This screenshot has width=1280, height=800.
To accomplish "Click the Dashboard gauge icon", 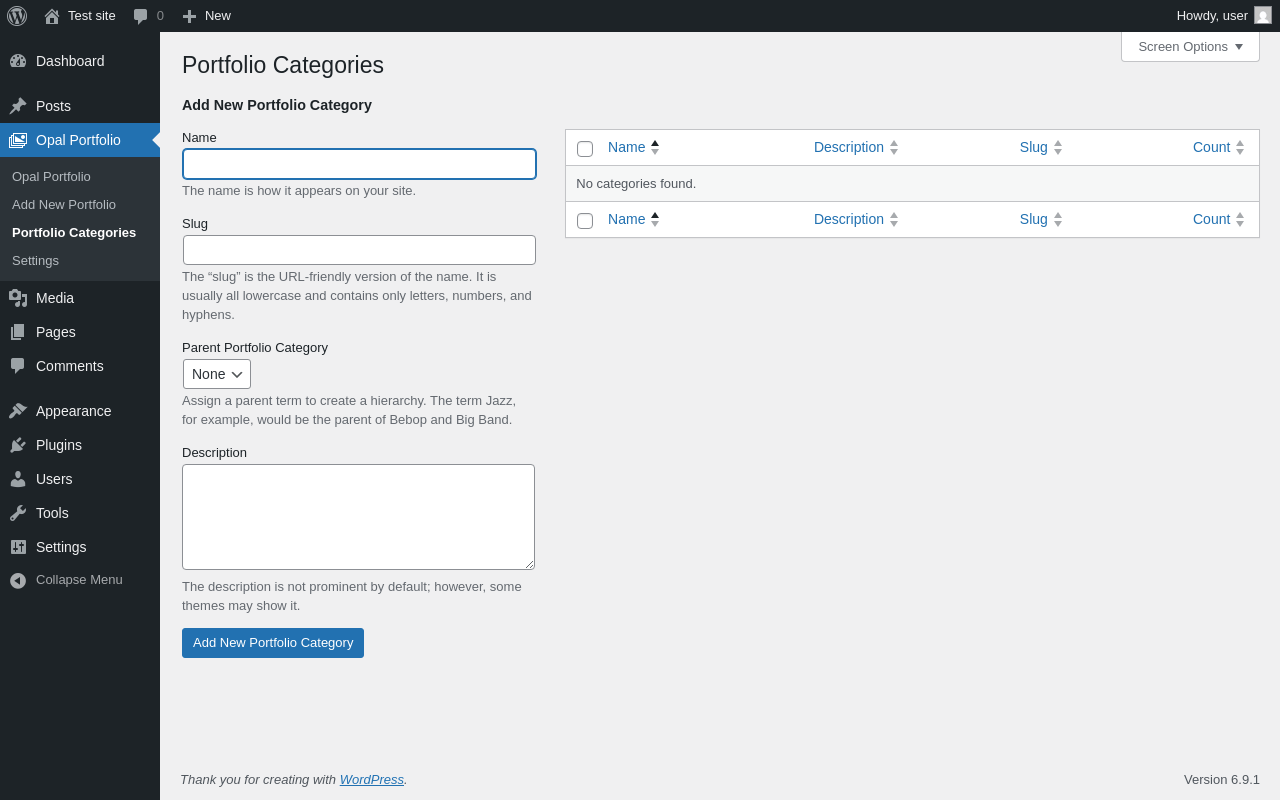I will point(18,61).
